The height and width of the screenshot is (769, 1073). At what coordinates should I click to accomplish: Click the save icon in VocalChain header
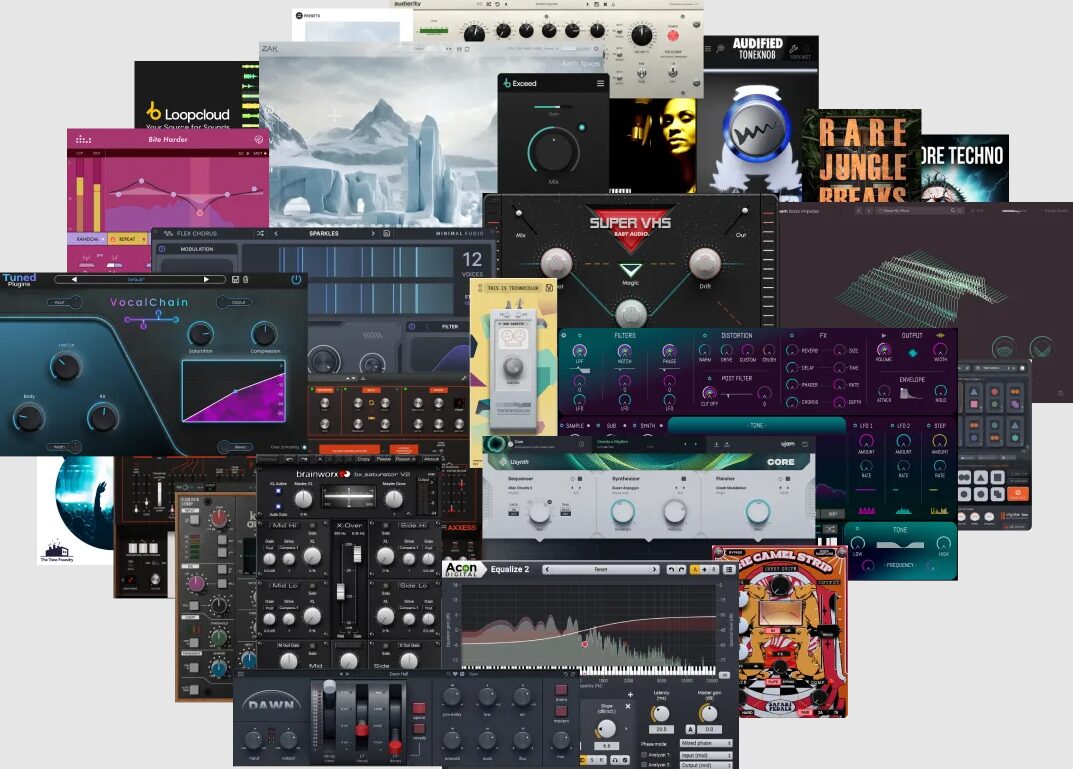click(x=233, y=280)
